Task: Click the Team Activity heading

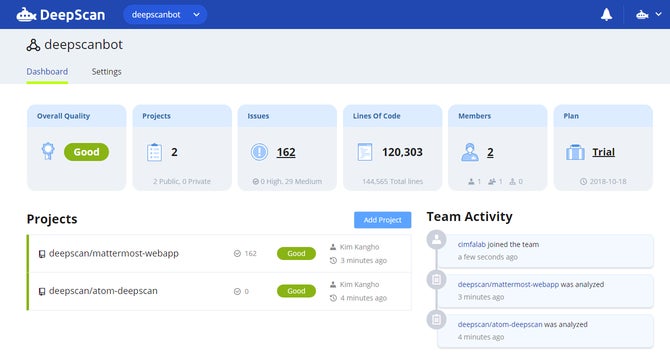Action: click(x=470, y=217)
